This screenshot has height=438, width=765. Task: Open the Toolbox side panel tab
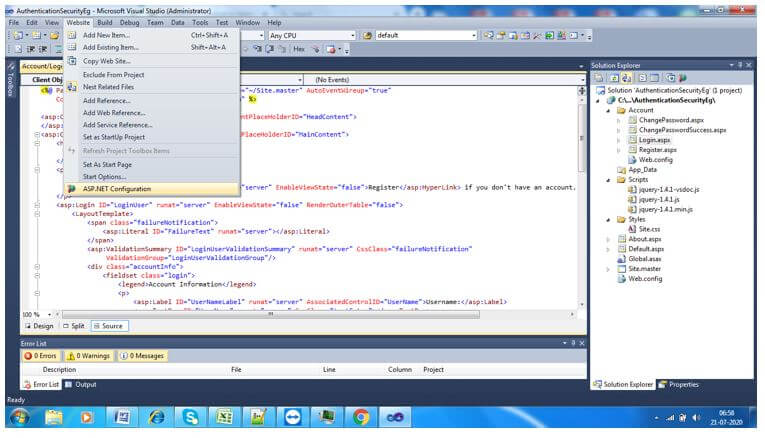coord(12,81)
